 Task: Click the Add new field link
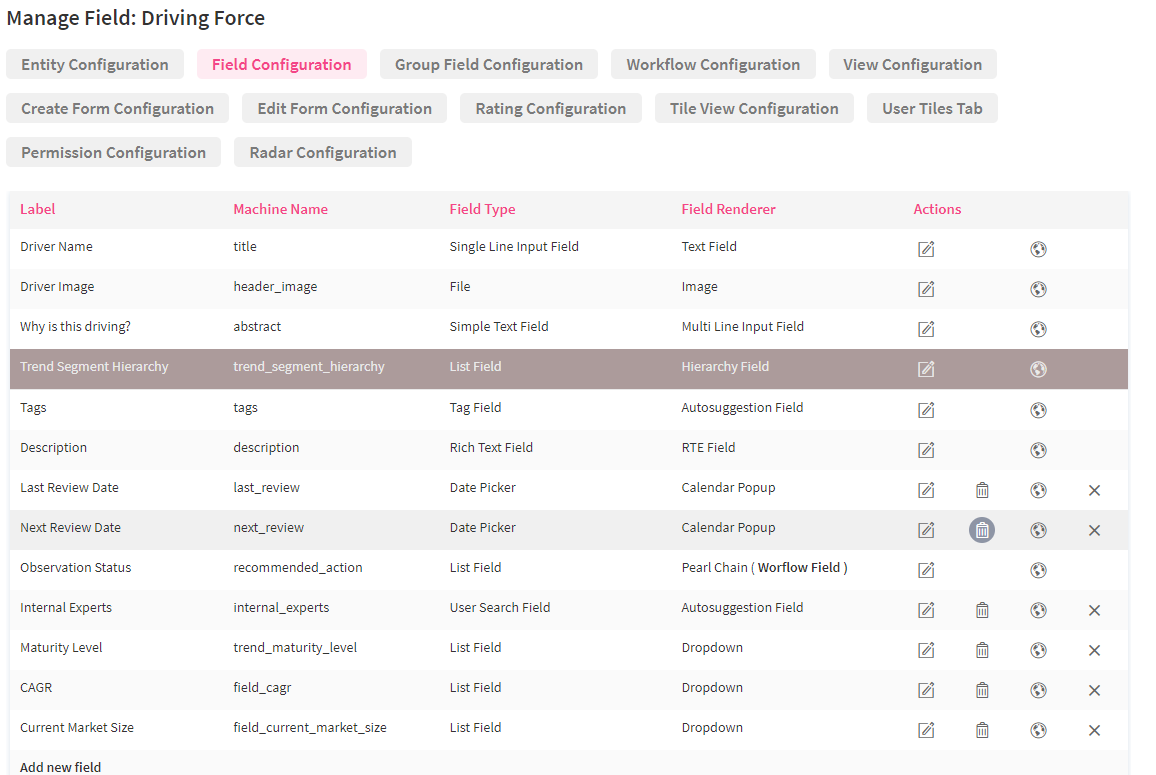(61, 767)
